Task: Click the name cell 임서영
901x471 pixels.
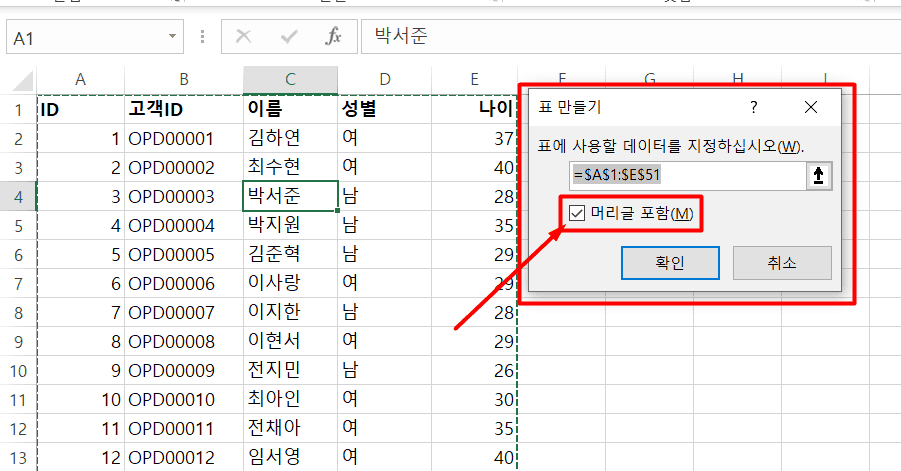Action: pos(290,457)
